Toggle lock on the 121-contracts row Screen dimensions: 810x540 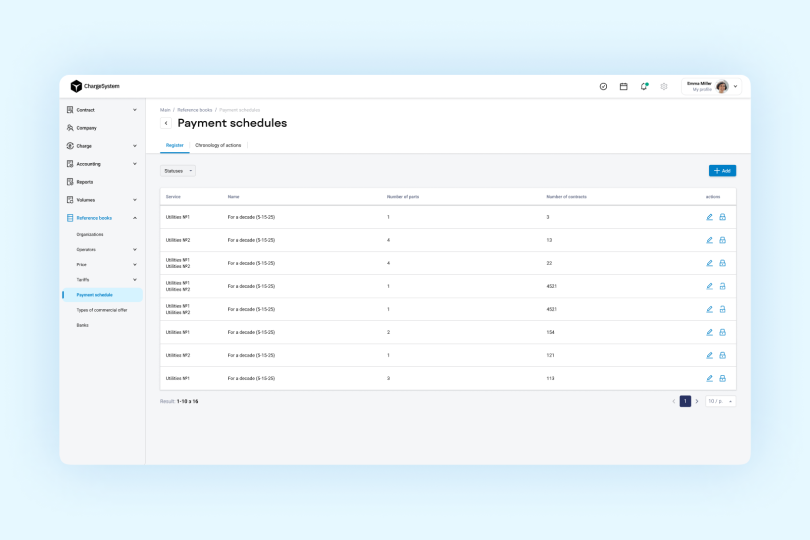point(722,355)
